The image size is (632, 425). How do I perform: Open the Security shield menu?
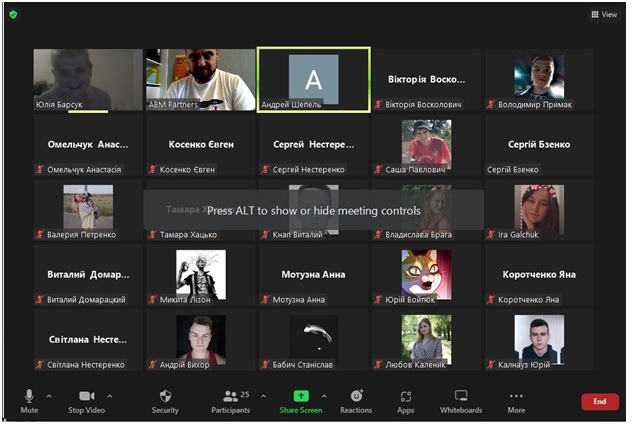165,401
